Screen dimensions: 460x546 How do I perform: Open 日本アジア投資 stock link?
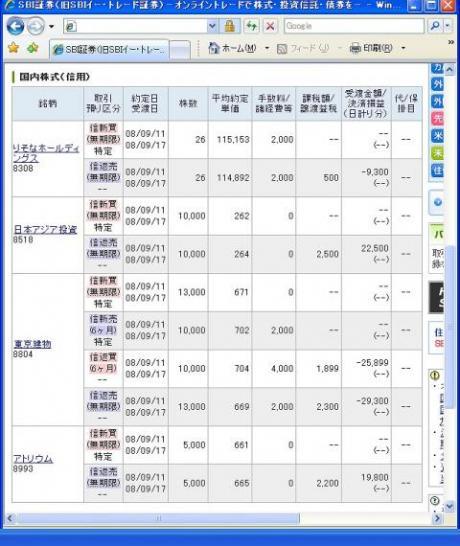pos(45,229)
